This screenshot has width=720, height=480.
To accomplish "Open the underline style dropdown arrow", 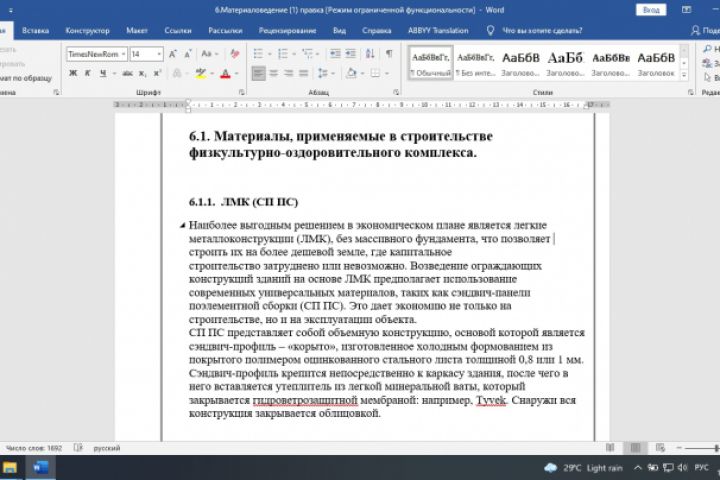I will pos(113,73).
